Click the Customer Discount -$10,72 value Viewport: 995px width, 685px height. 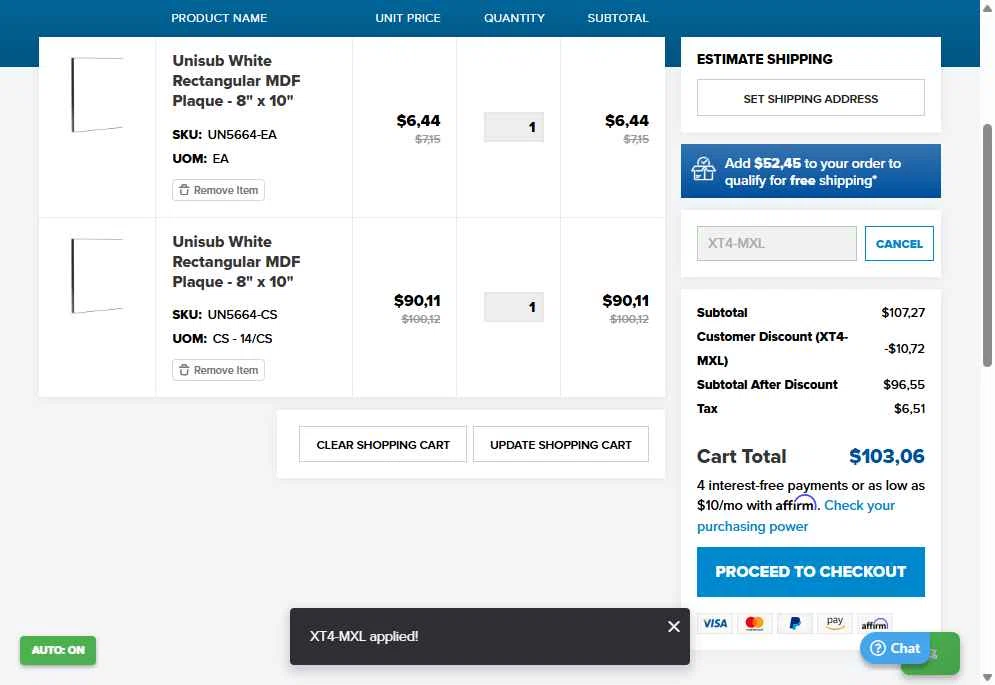click(904, 349)
